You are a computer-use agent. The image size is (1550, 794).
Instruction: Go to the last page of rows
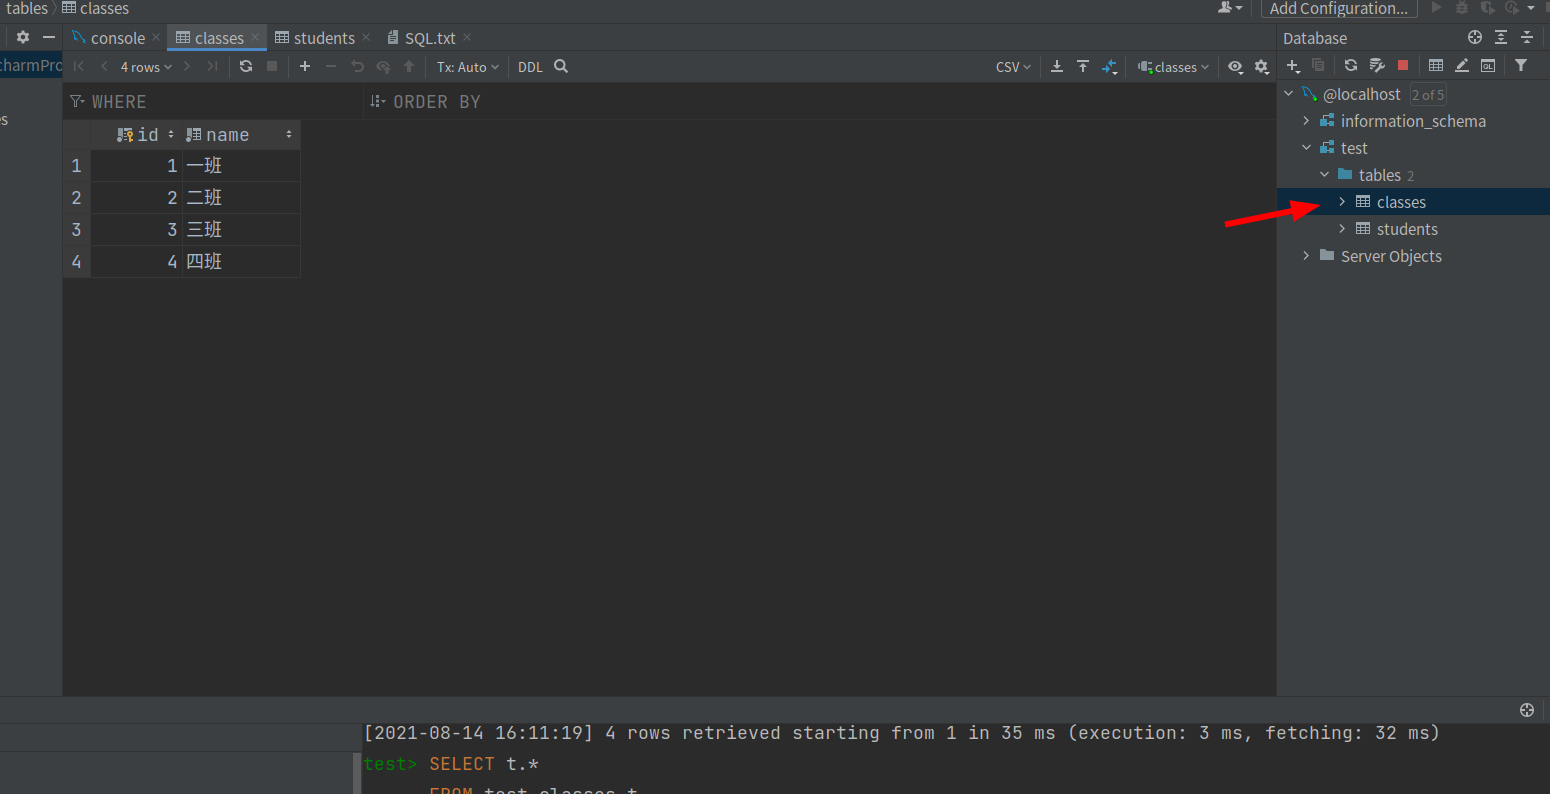[x=212, y=67]
